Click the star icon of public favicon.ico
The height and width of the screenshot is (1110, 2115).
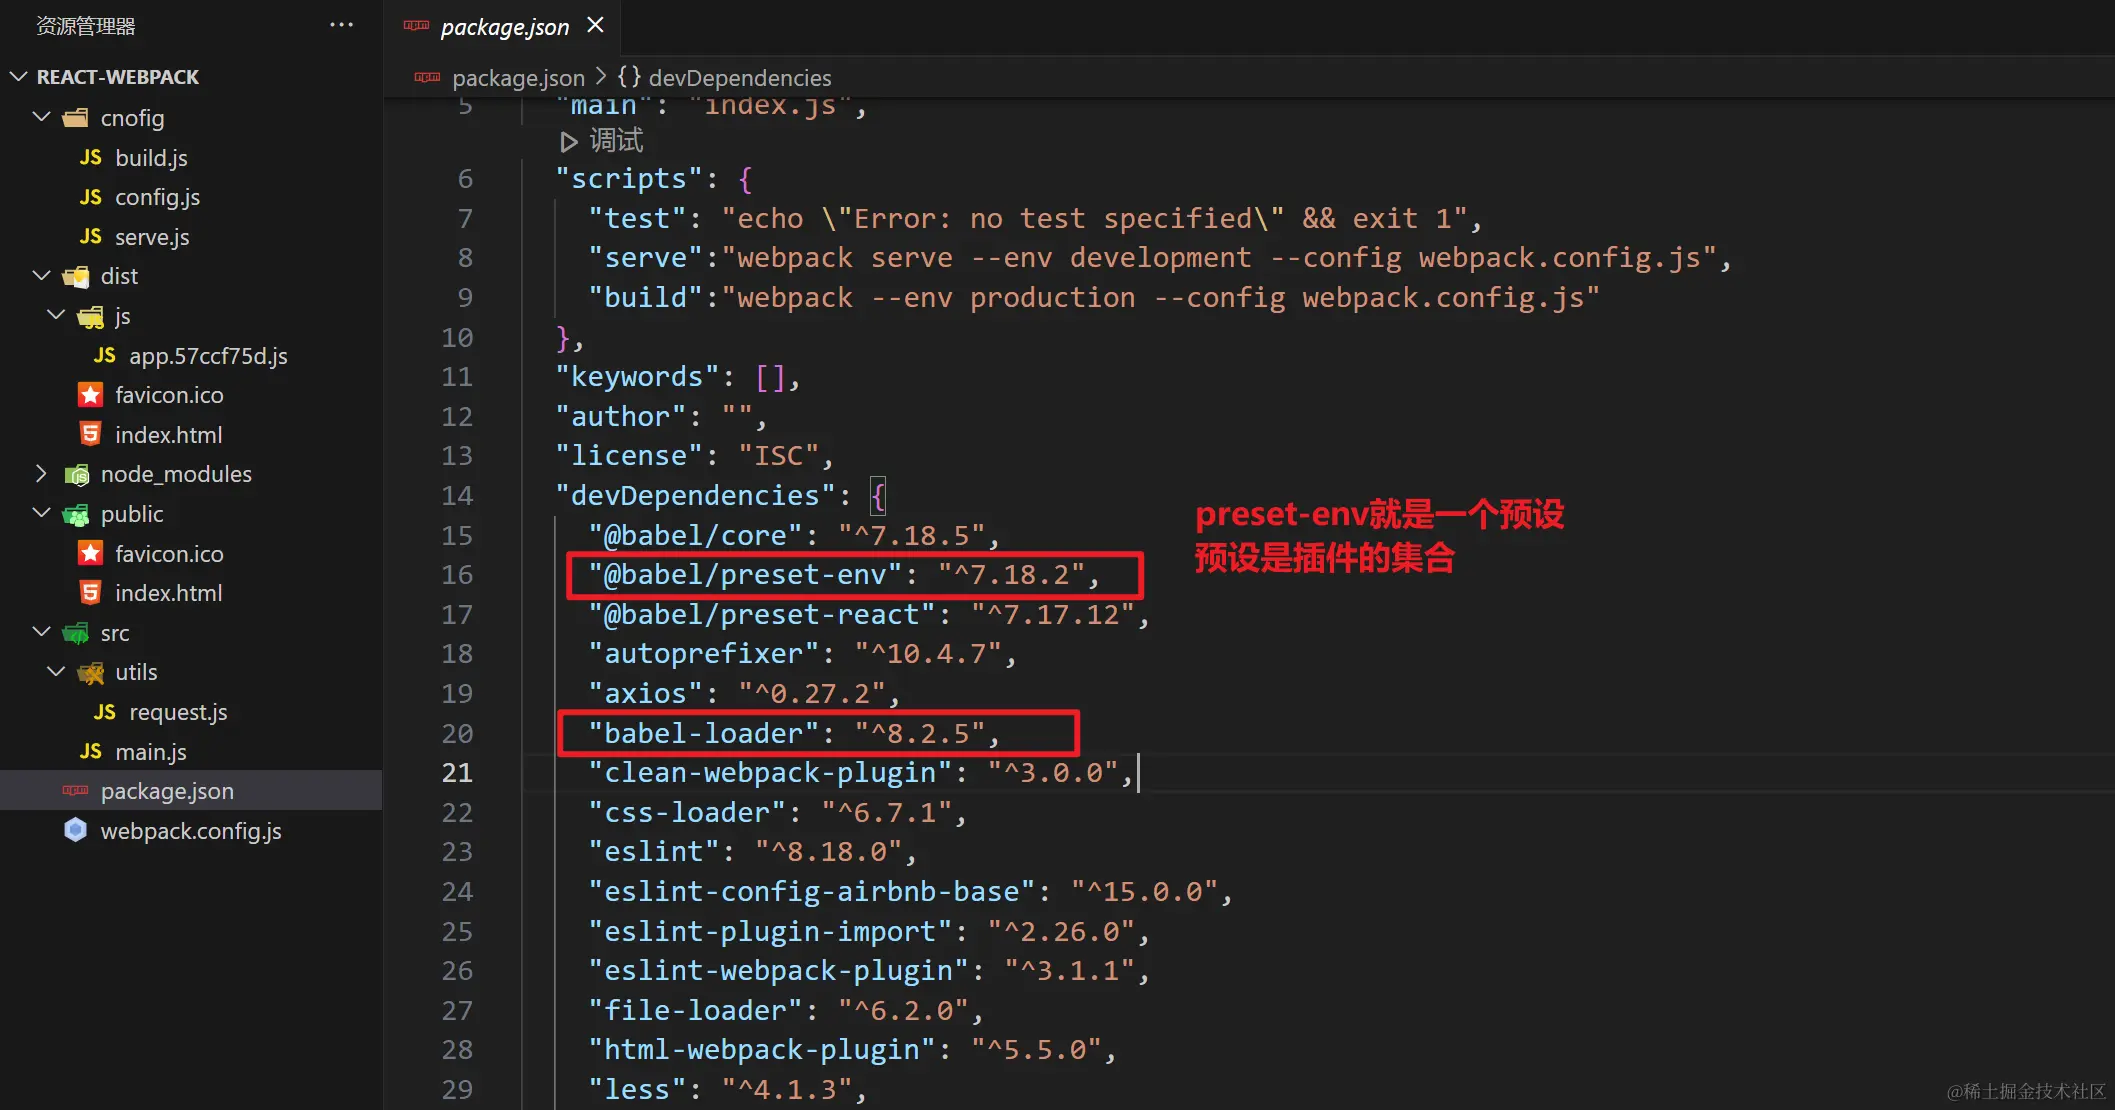point(90,553)
